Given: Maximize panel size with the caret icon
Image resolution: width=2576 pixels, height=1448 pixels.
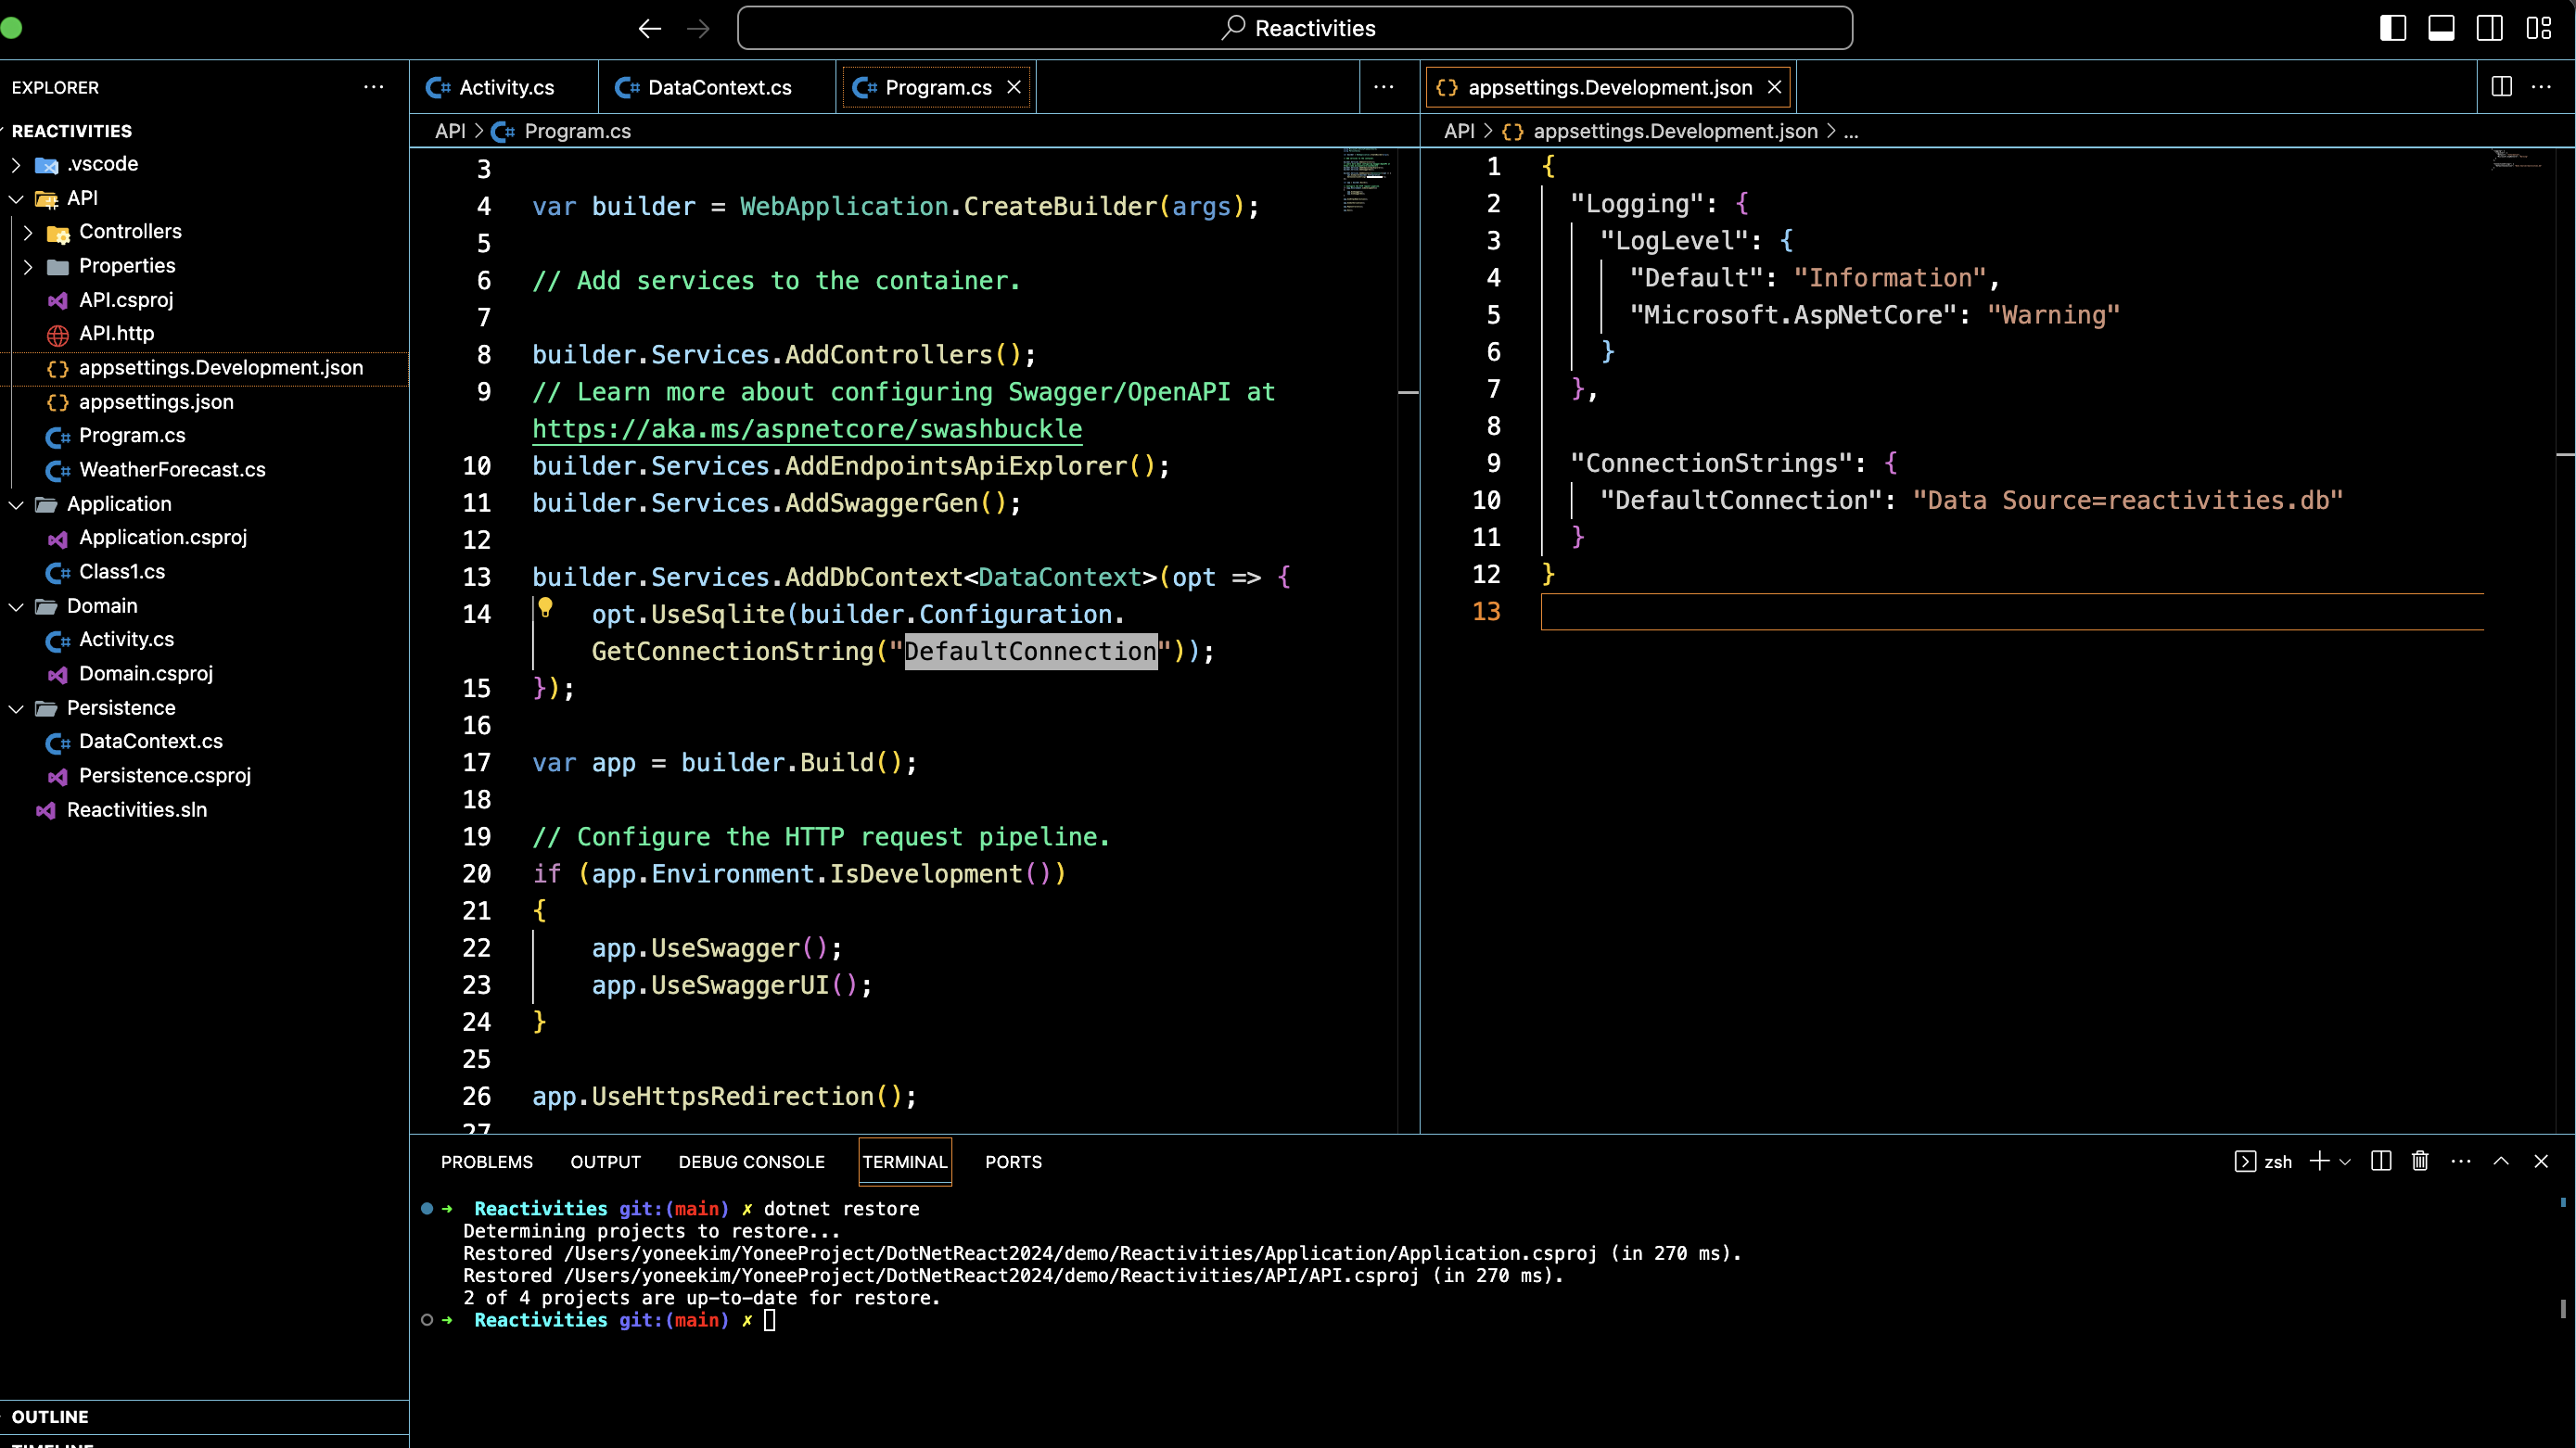Looking at the screenshot, I should [x=2501, y=1161].
